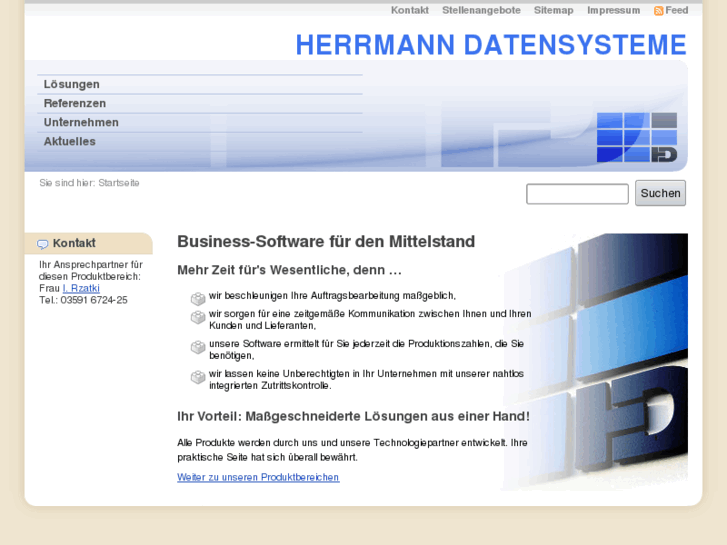Open the Sitemap link
Viewport: 727px width, 545px height.
tap(554, 10)
